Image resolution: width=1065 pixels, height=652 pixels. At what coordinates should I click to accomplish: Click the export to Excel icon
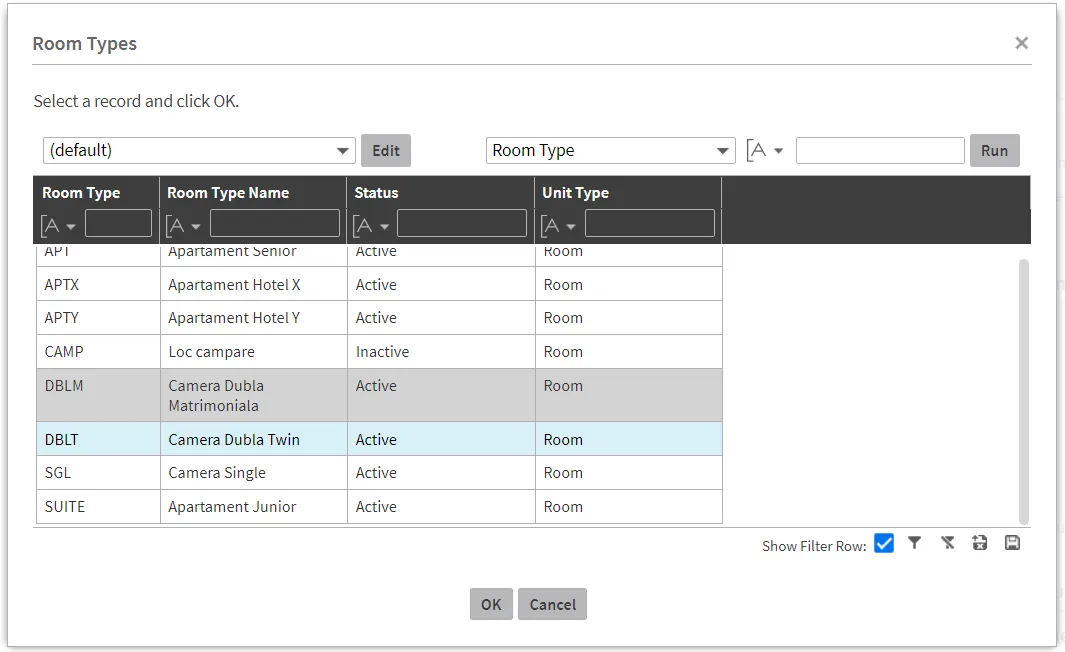coord(979,543)
